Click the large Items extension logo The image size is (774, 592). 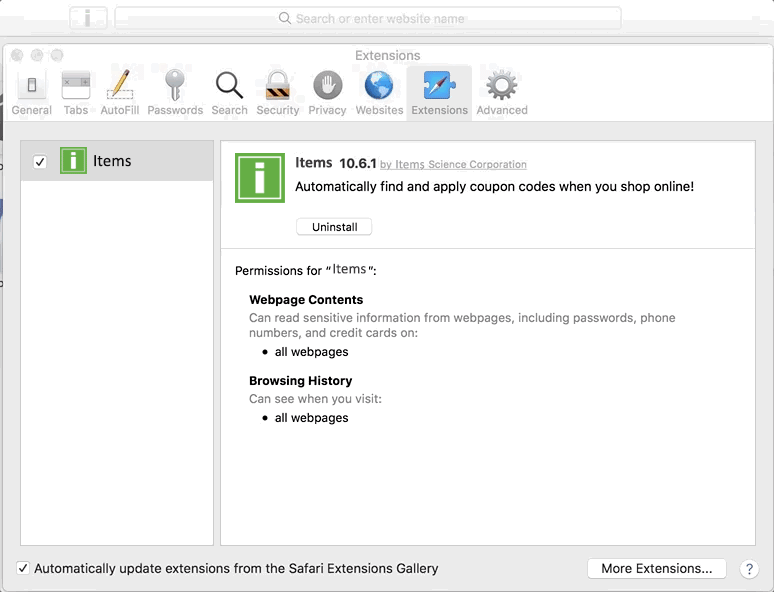pyautogui.click(x=260, y=178)
